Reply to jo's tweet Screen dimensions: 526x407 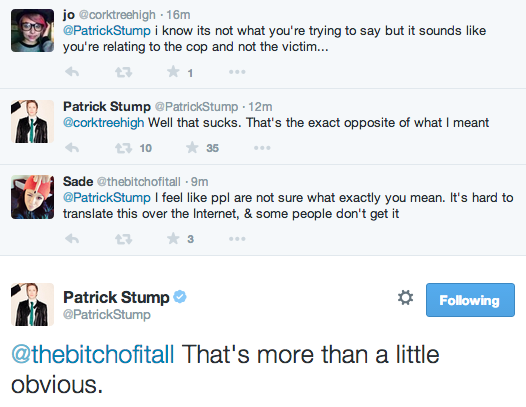click(x=72, y=72)
